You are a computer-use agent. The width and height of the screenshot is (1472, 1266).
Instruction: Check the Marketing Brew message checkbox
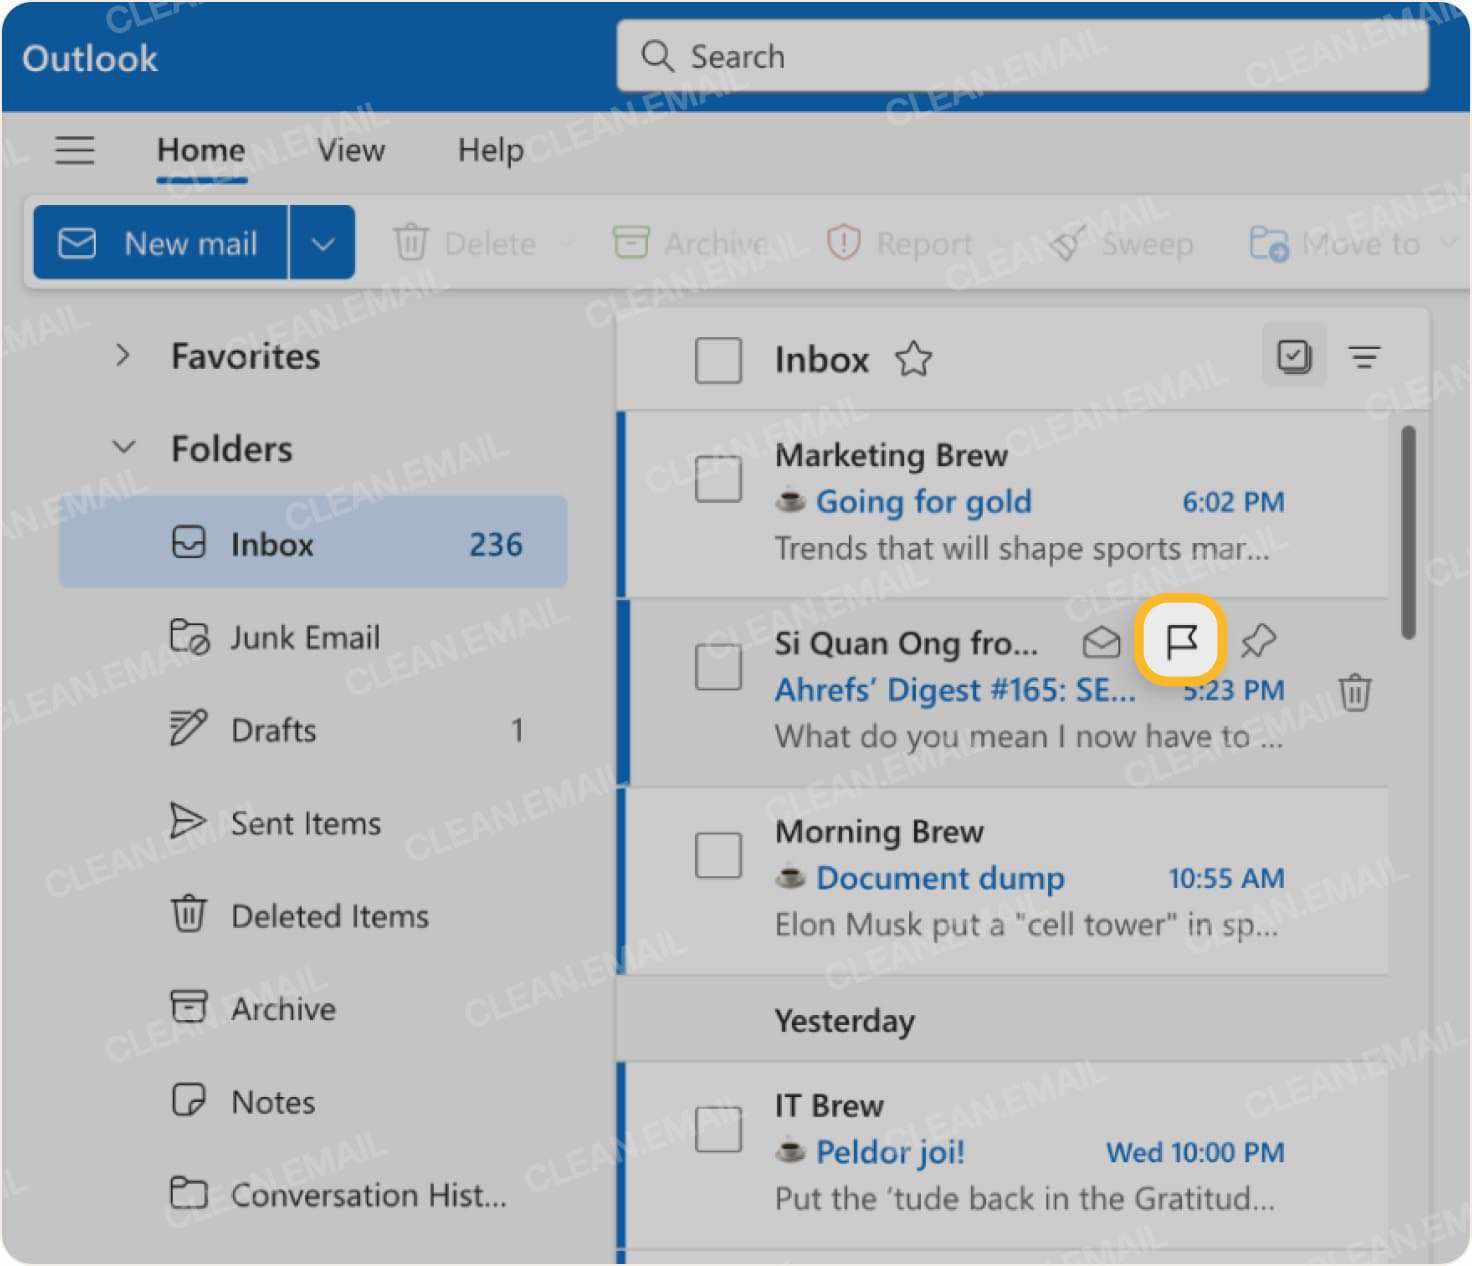(717, 478)
